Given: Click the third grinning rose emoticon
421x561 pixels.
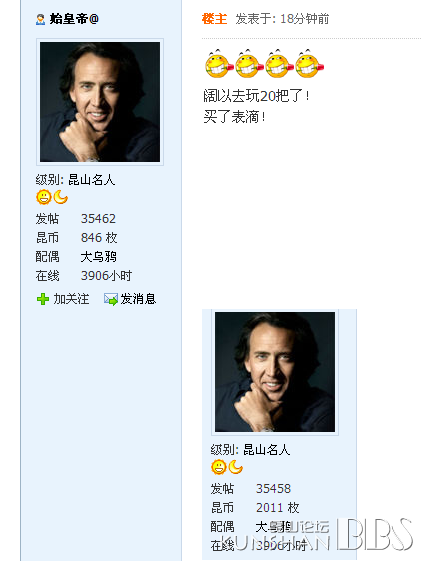Looking at the screenshot, I should point(279,64).
